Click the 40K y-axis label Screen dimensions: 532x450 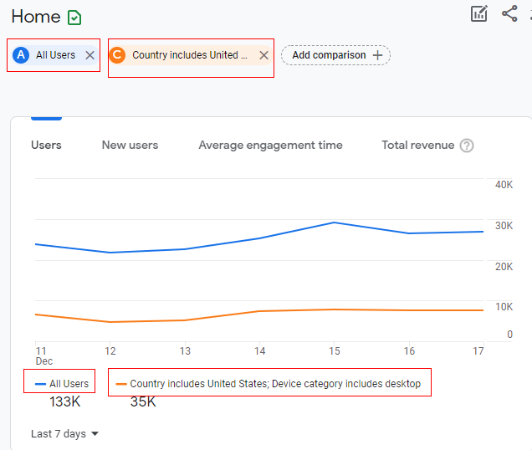click(x=504, y=185)
